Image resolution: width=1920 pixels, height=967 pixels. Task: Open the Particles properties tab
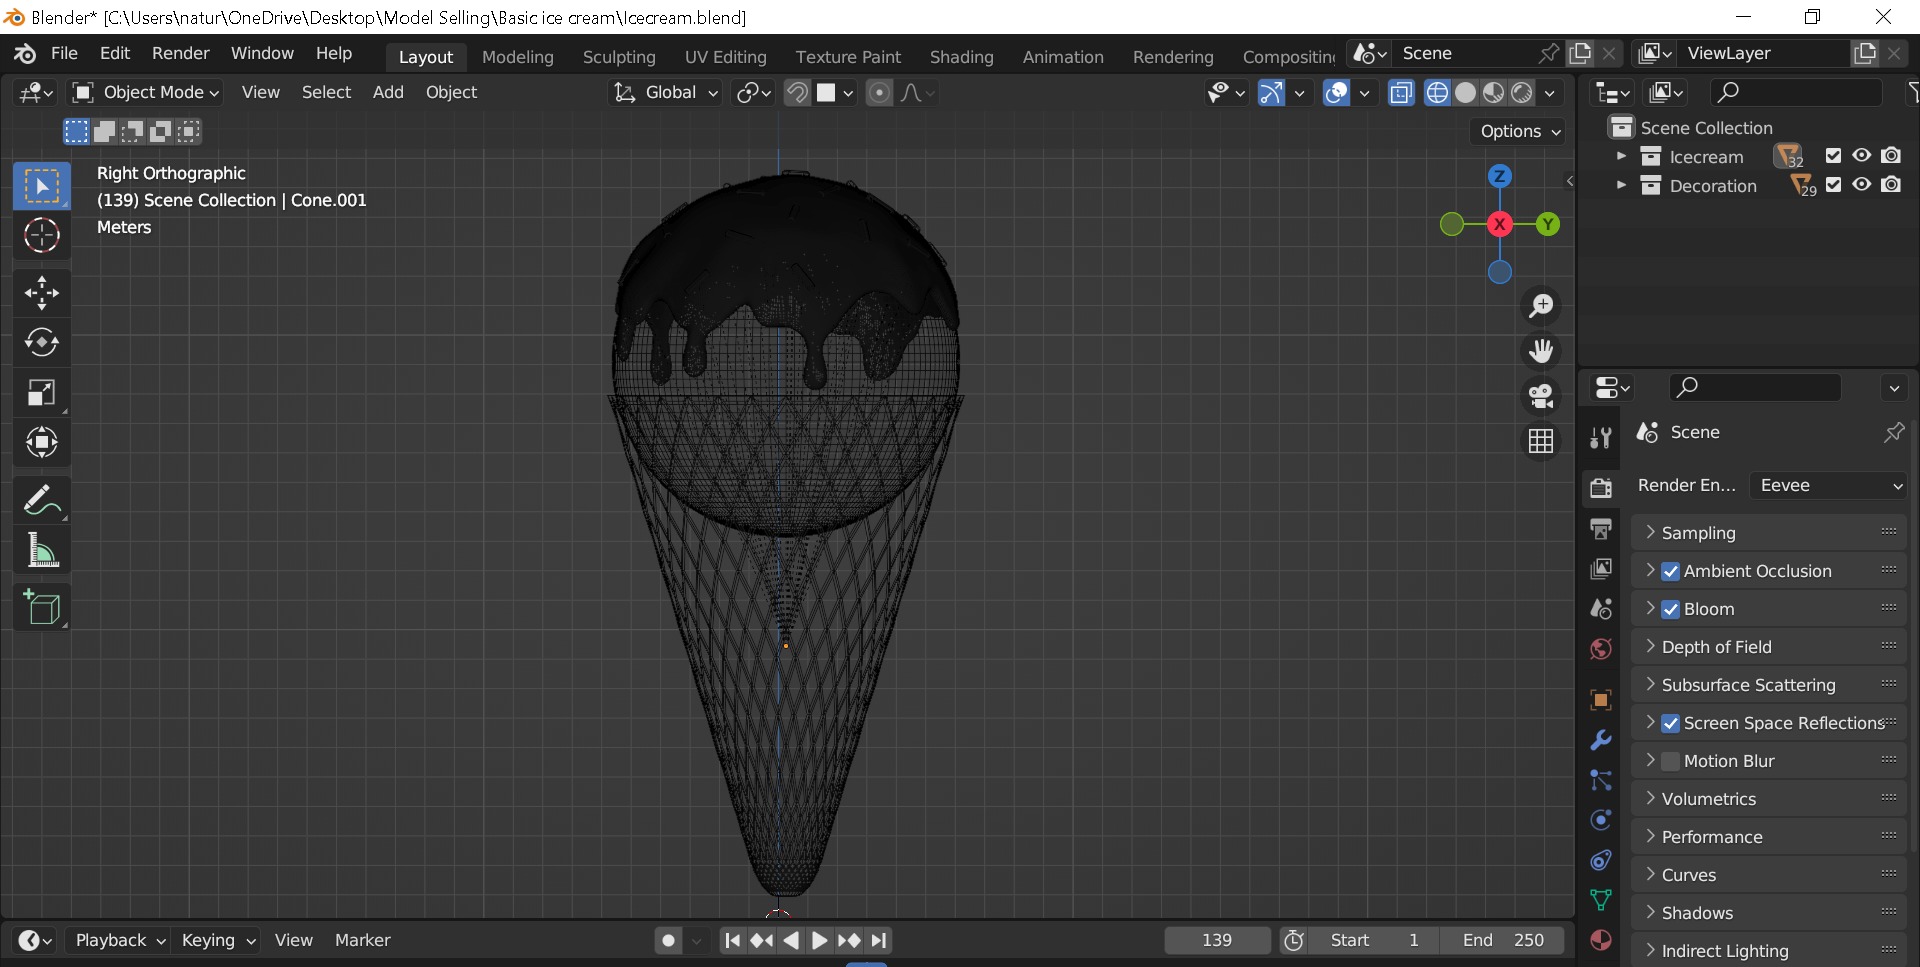tap(1601, 780)
